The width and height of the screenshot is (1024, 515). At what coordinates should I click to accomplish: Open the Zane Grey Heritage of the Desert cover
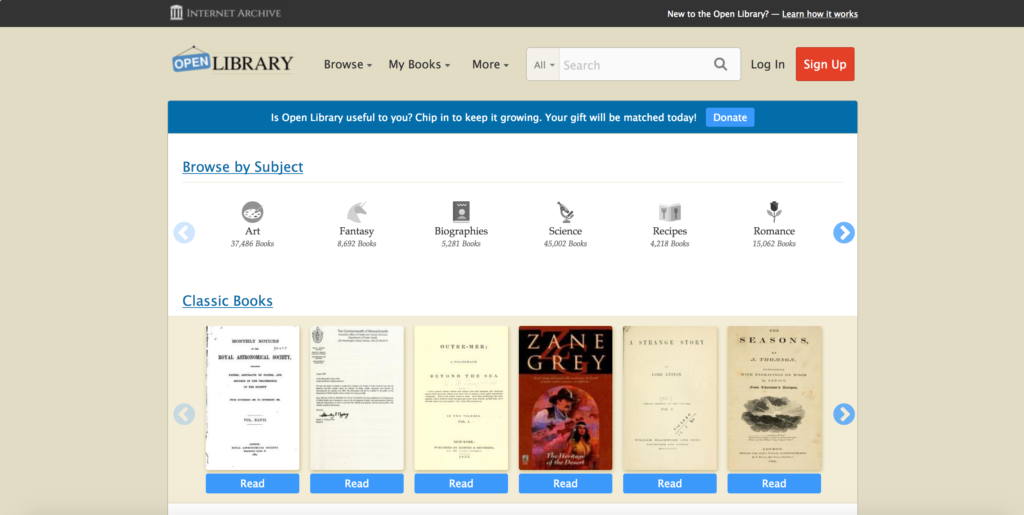[x=566, y=398]
